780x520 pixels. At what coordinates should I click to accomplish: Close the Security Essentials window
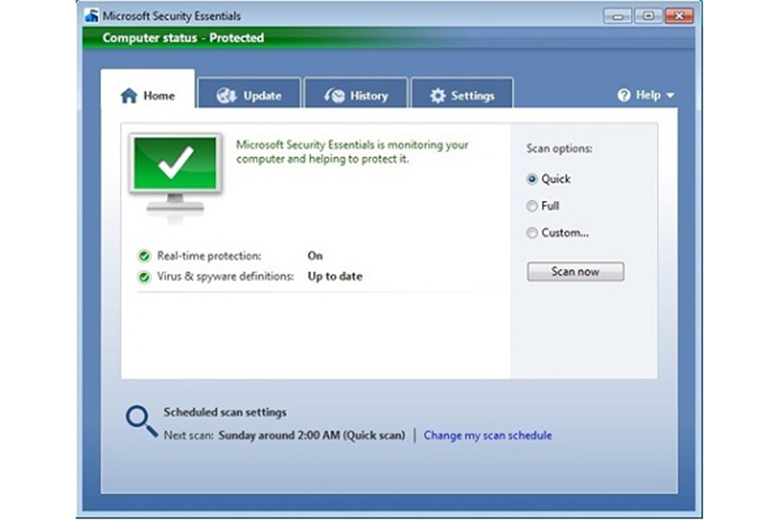(679, 16)
